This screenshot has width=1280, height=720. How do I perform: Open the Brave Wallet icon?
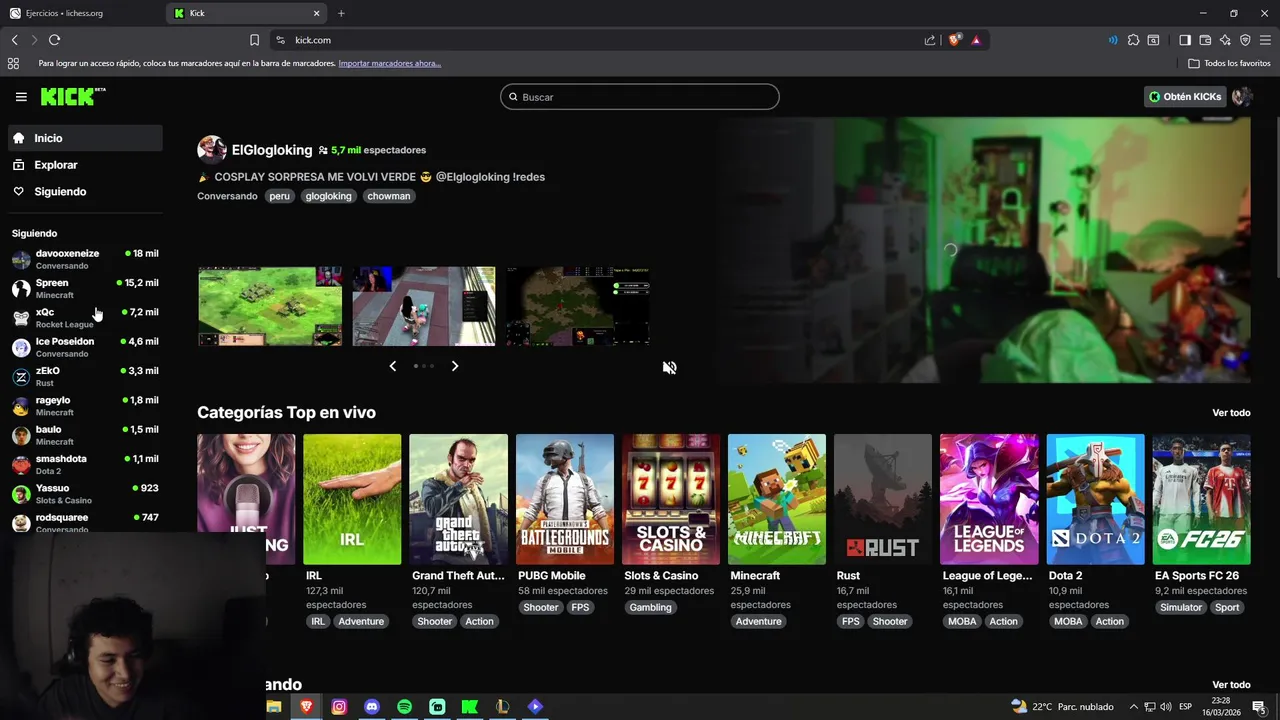[1205, 40]
